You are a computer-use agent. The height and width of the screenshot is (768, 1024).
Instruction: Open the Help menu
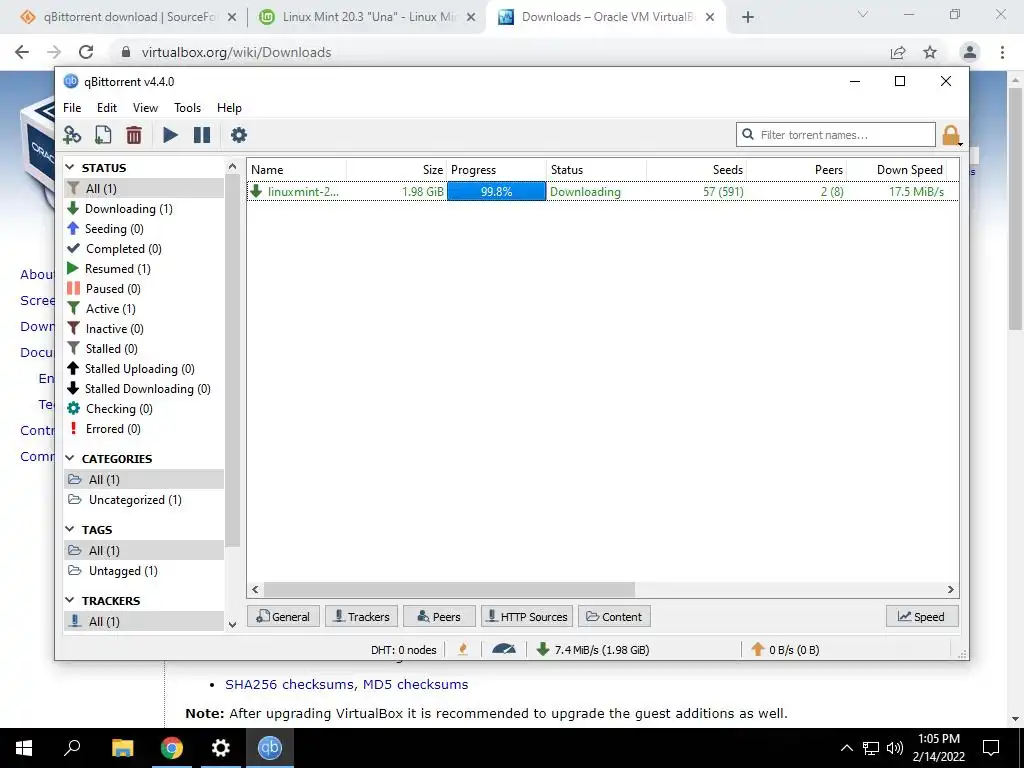coord(229,108)
